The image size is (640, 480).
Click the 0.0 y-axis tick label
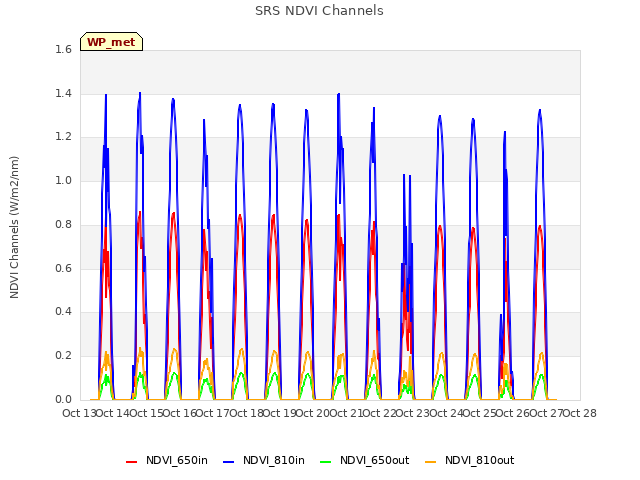(63, 399)
